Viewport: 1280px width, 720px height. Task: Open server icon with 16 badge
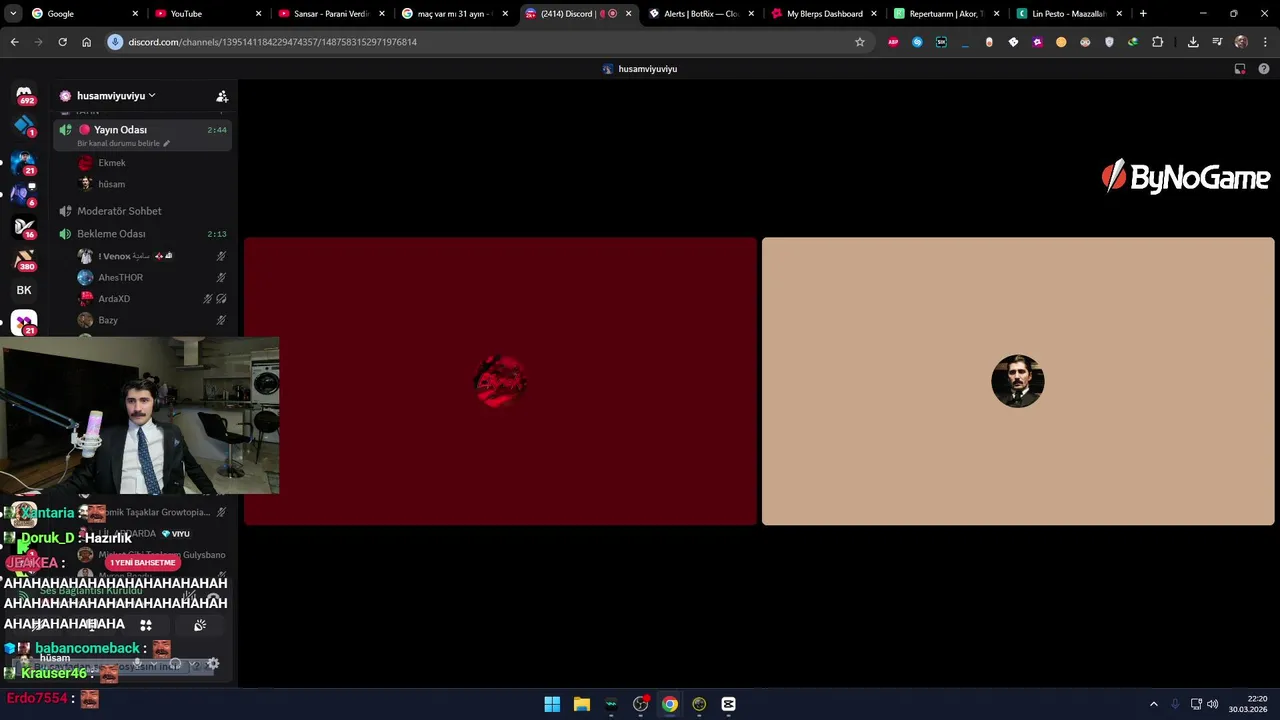point(24,226)
